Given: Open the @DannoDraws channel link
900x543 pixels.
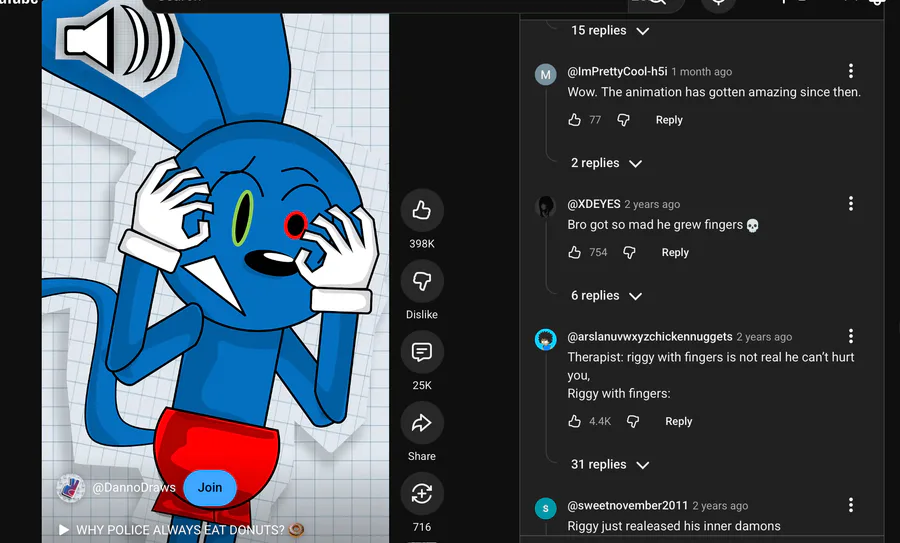Looking at the screenshot, I should tap(134, 488).
